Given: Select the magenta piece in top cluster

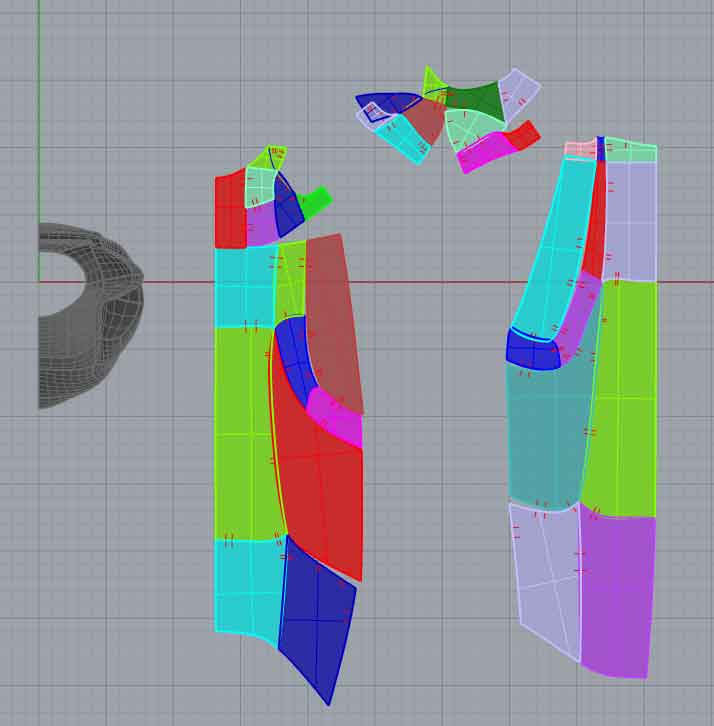Looking at the screenshot, I should 486,150.
